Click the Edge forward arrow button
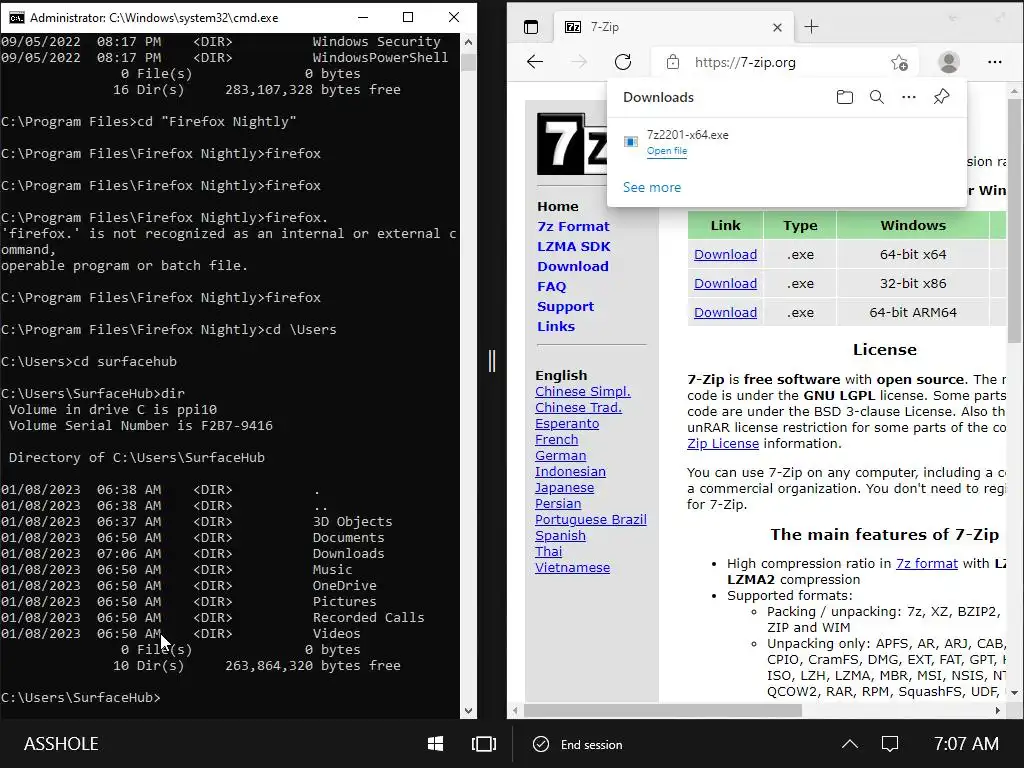Viewport: 1024px width, 768px height. [x=579, y=62]
